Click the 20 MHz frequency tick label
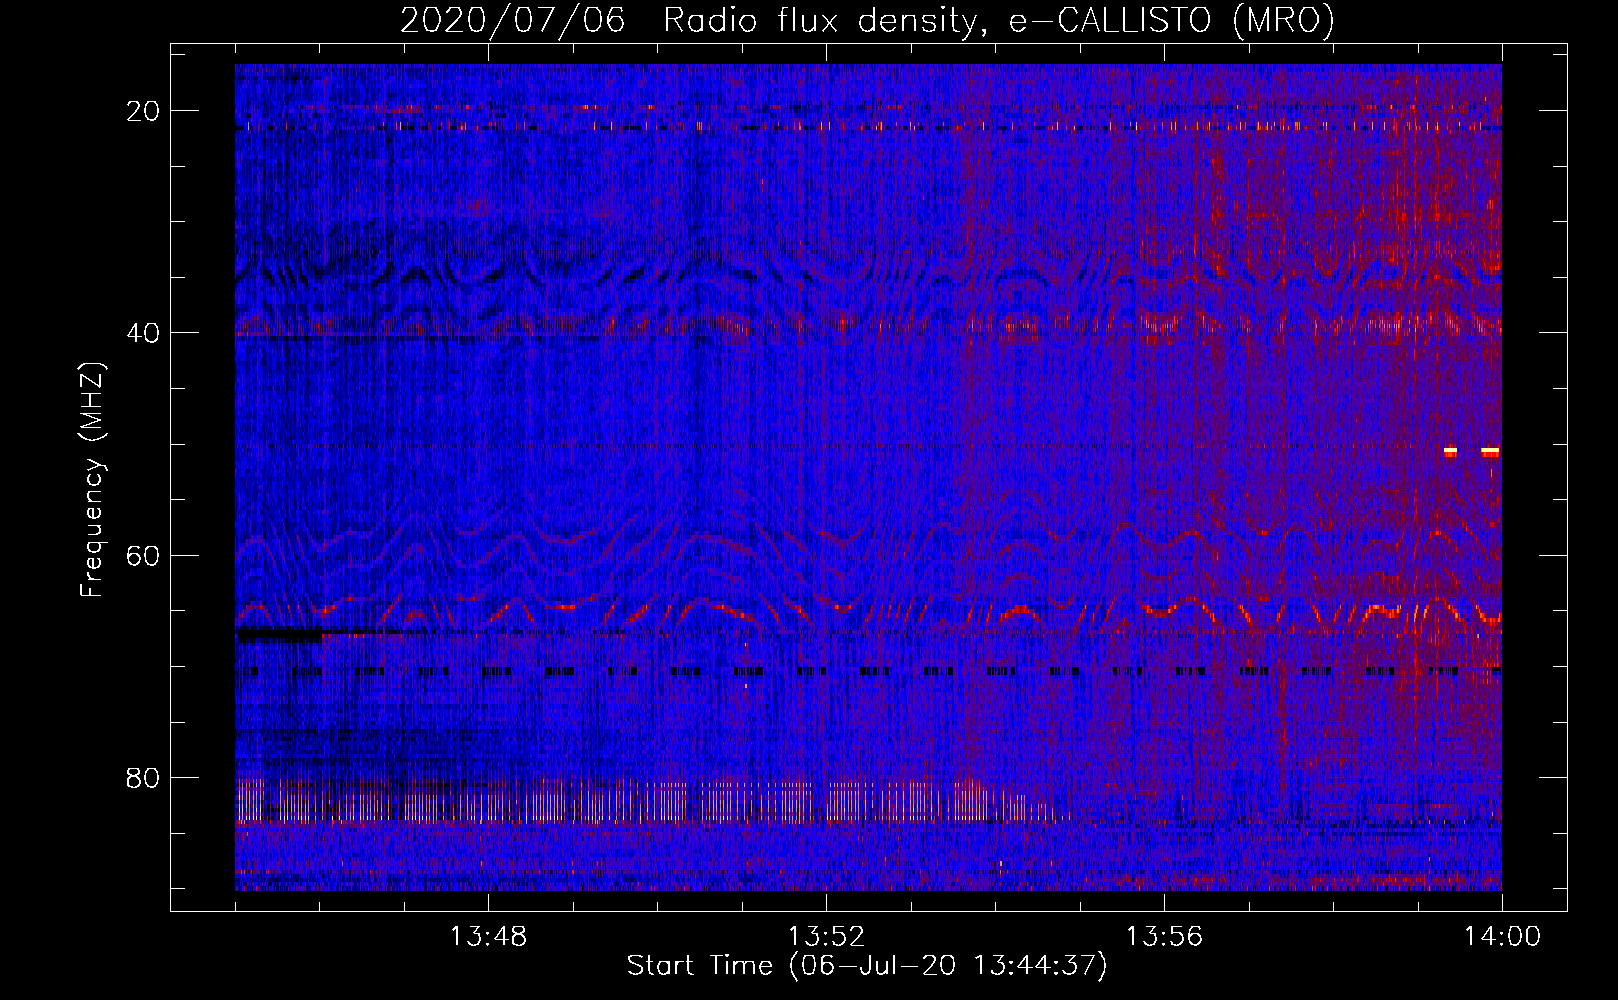The image size is (1618, 1000). (x=143, y=111)
